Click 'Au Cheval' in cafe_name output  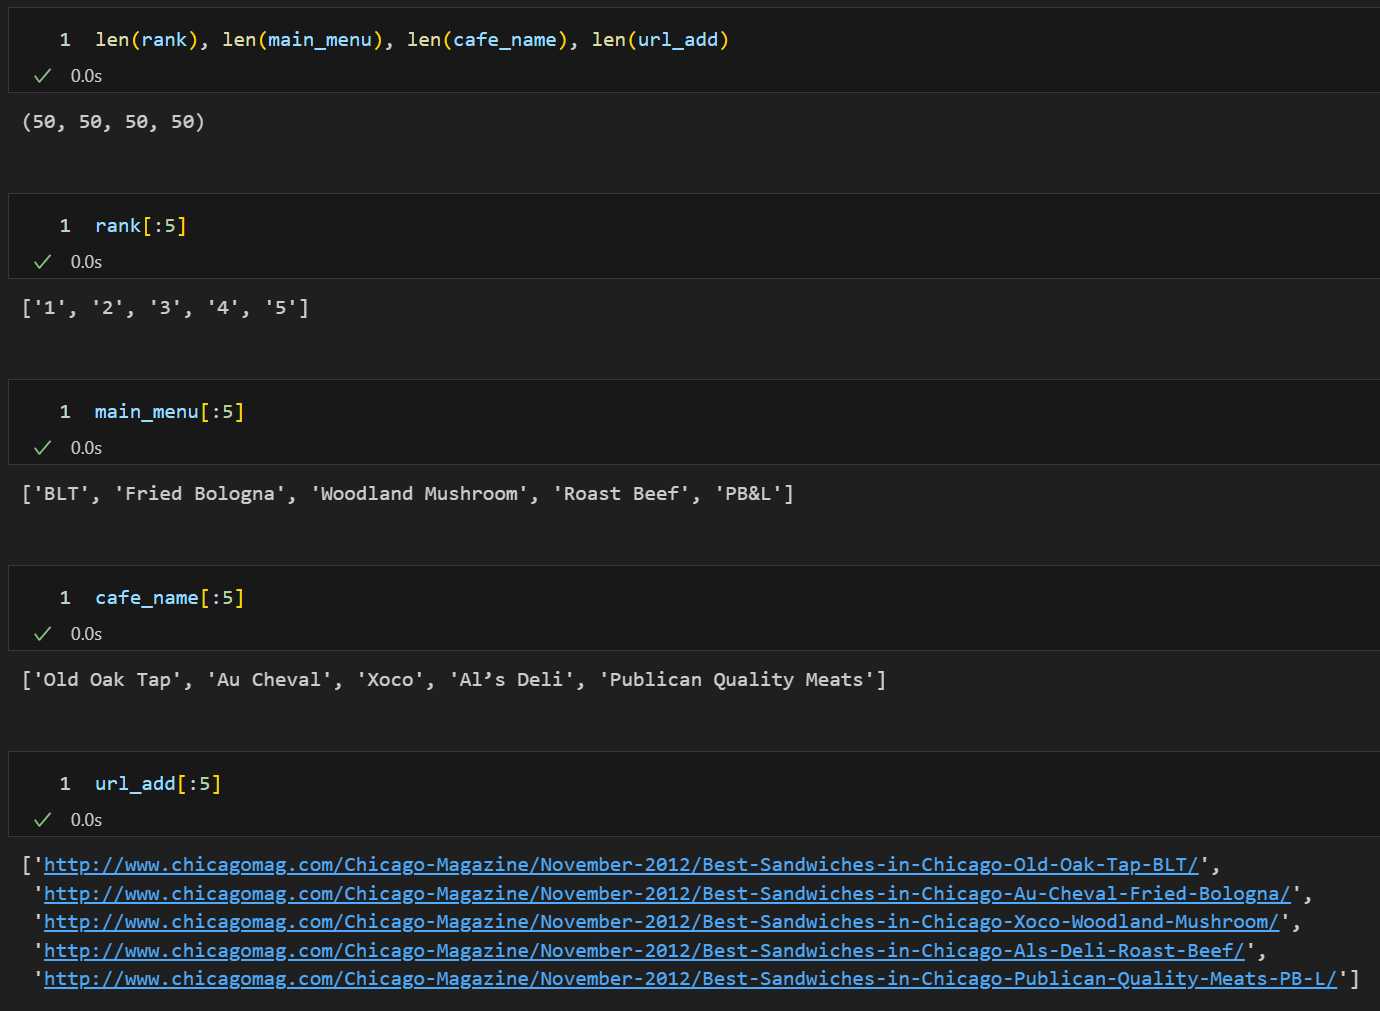[269, 680]
